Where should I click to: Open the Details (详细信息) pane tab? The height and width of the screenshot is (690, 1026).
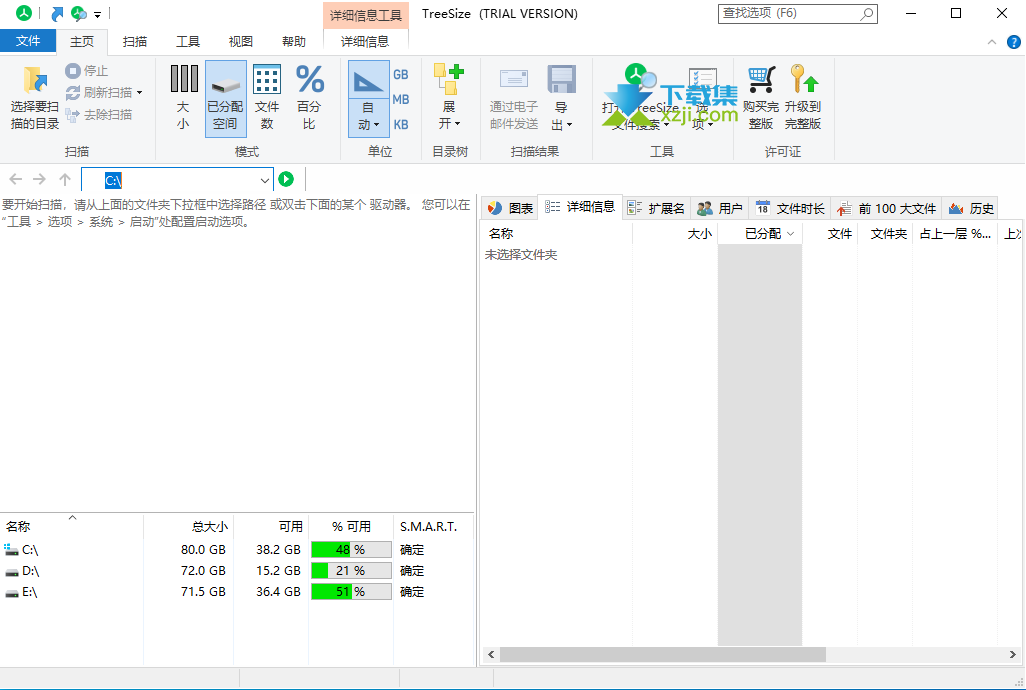point(580,207)
